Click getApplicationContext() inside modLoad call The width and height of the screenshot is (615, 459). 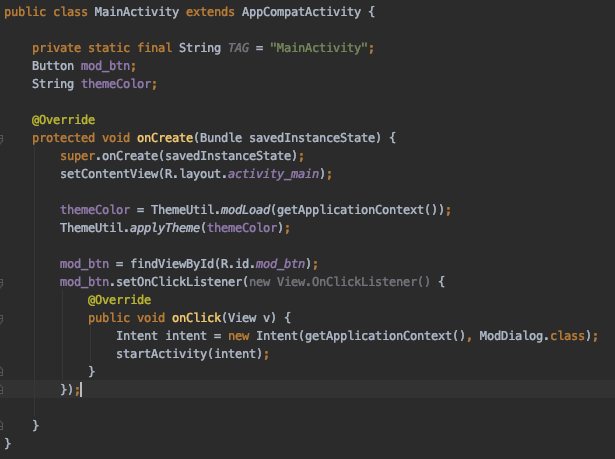(357, 210)
